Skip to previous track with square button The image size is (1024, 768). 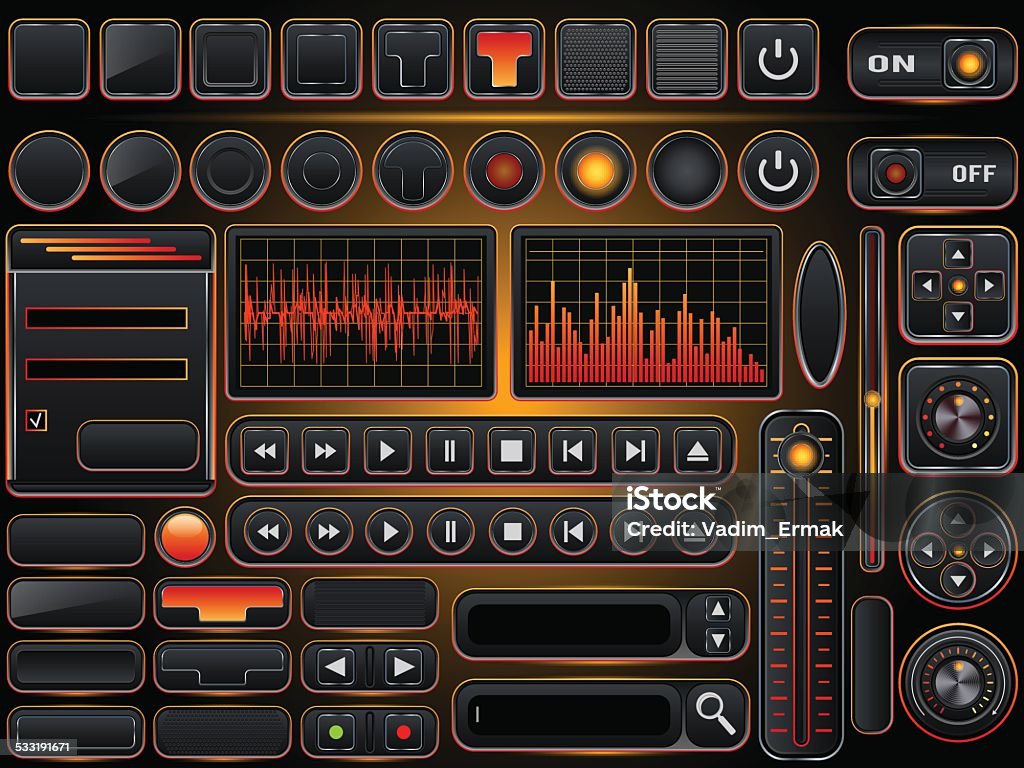[573, 451]
